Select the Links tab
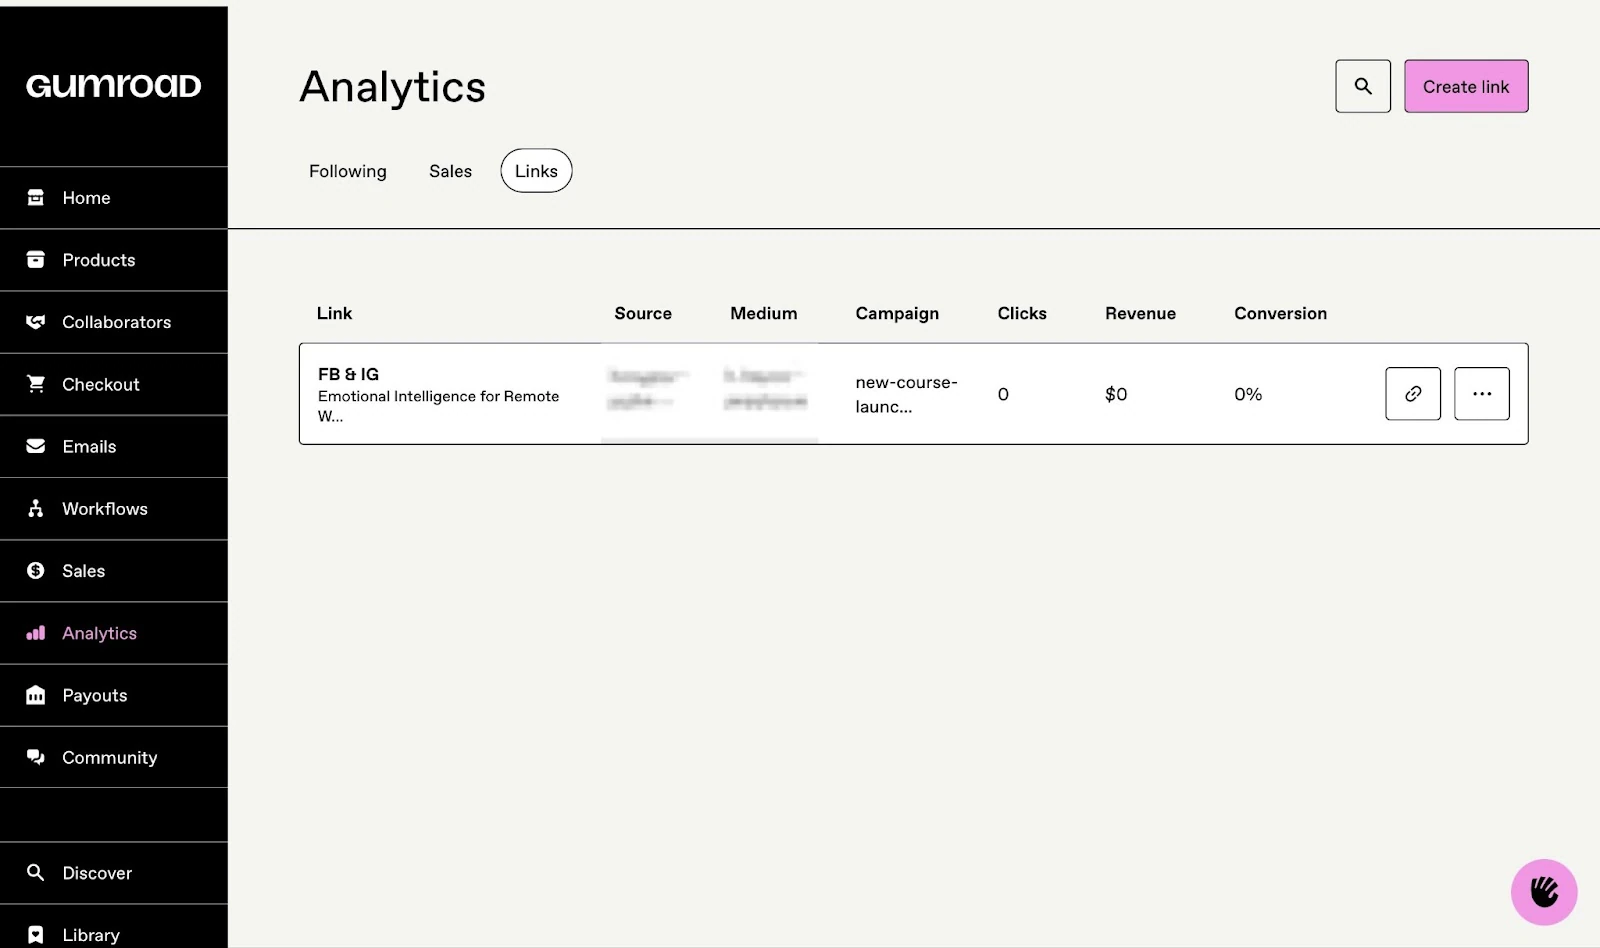 pos(536,171)
